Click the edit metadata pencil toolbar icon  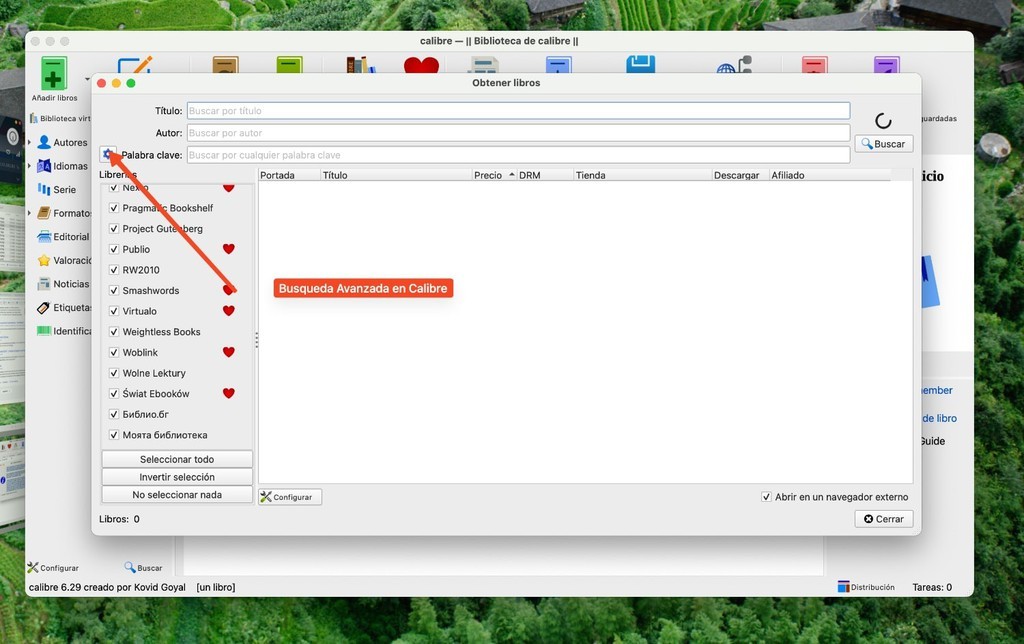tap(135, 65)
